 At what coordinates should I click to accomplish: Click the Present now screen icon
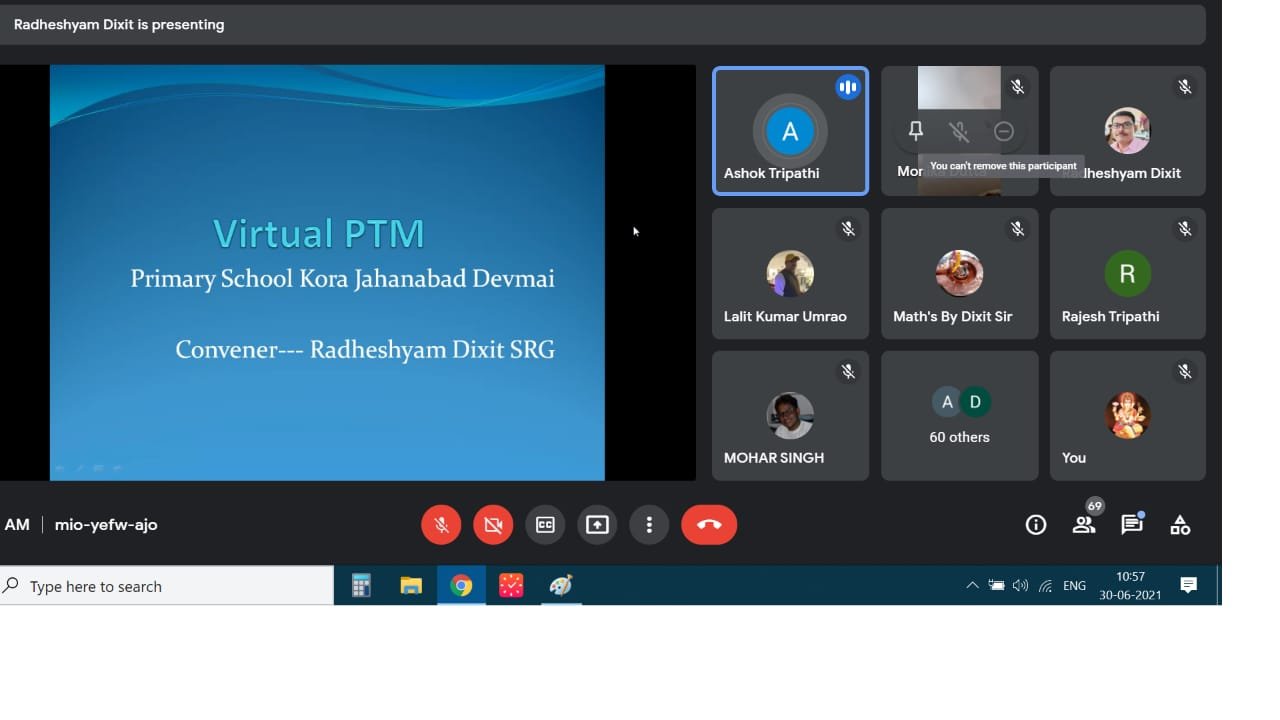[597, 525]
